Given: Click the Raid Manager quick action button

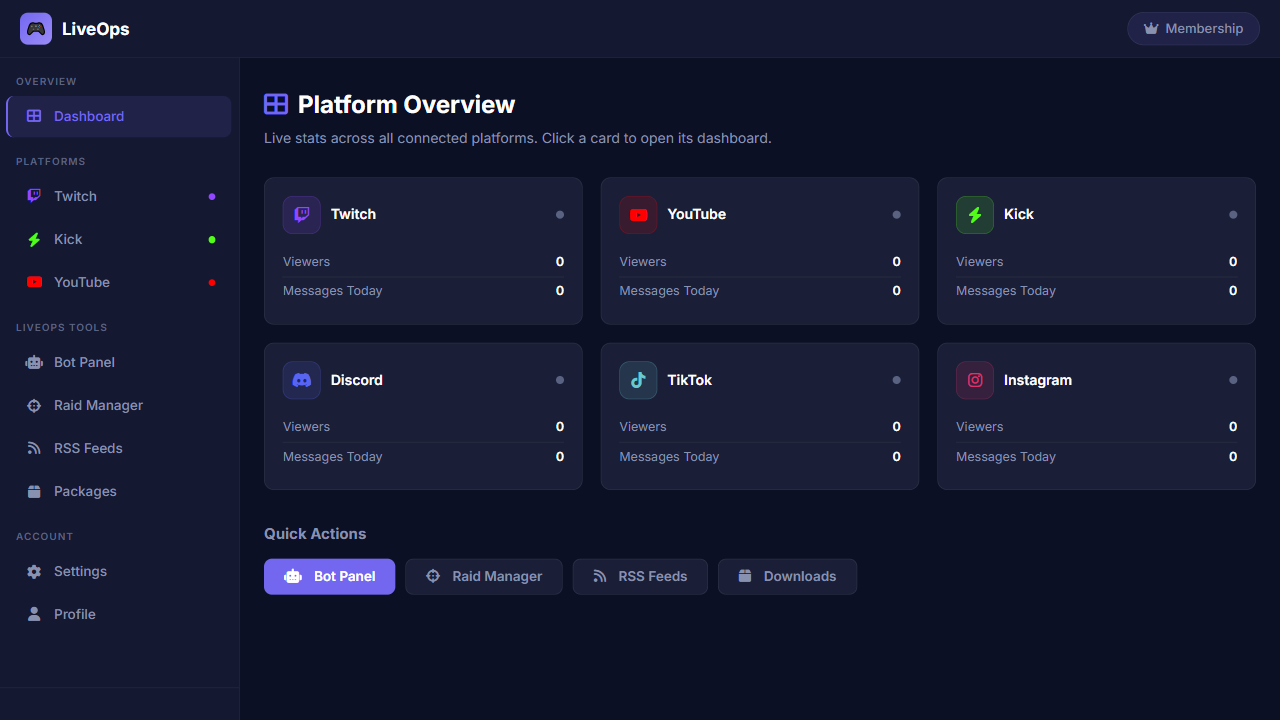Looking at the screenshot, I should pyautogui.click(x=484, y=576).
